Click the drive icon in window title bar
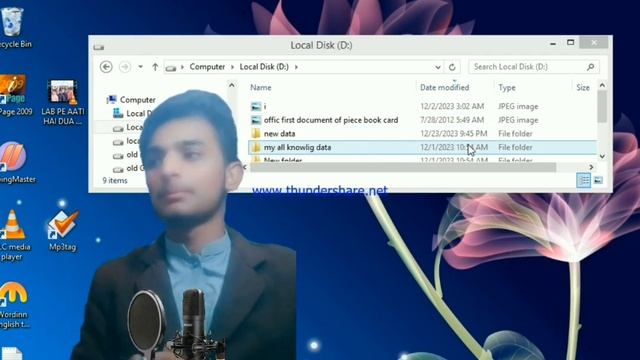The image size is (640, 360). [98, 47]
